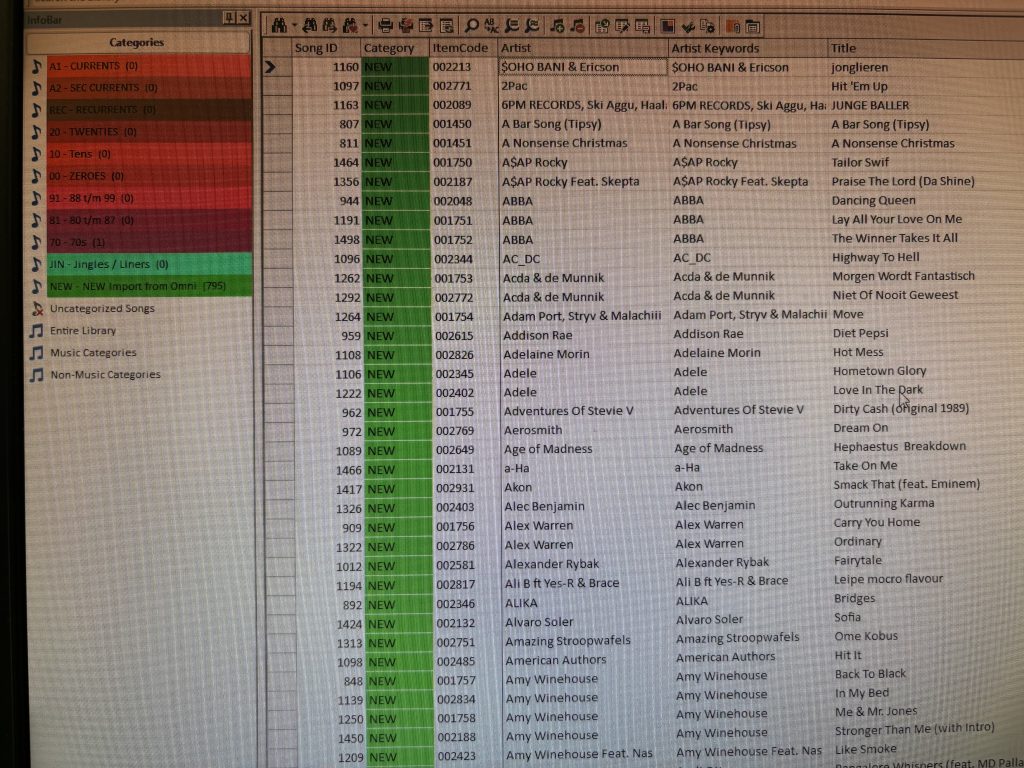Select title 'Dancing Queen'
Viewport: 1024px width, 768px height.
pos(873,200)
